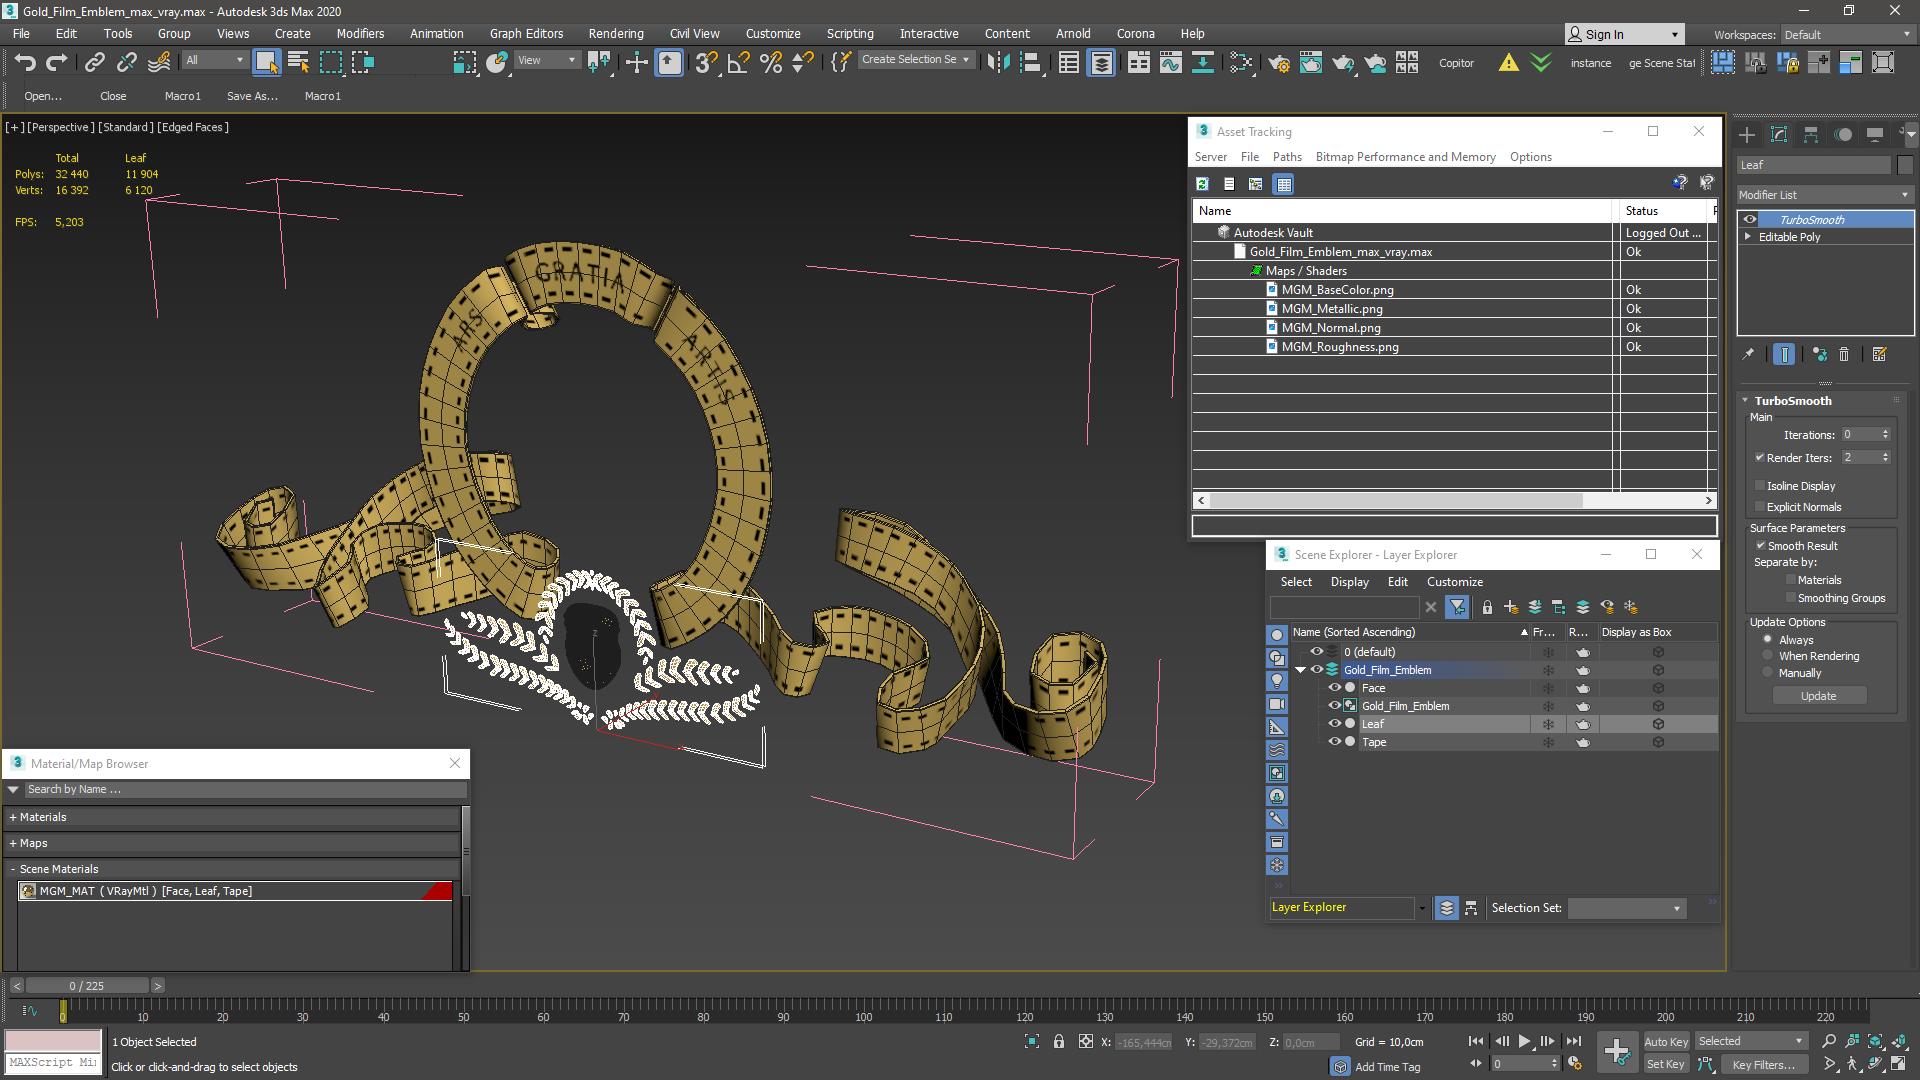
Task: Click the Auto Key button
Action: point(1665,1042)
